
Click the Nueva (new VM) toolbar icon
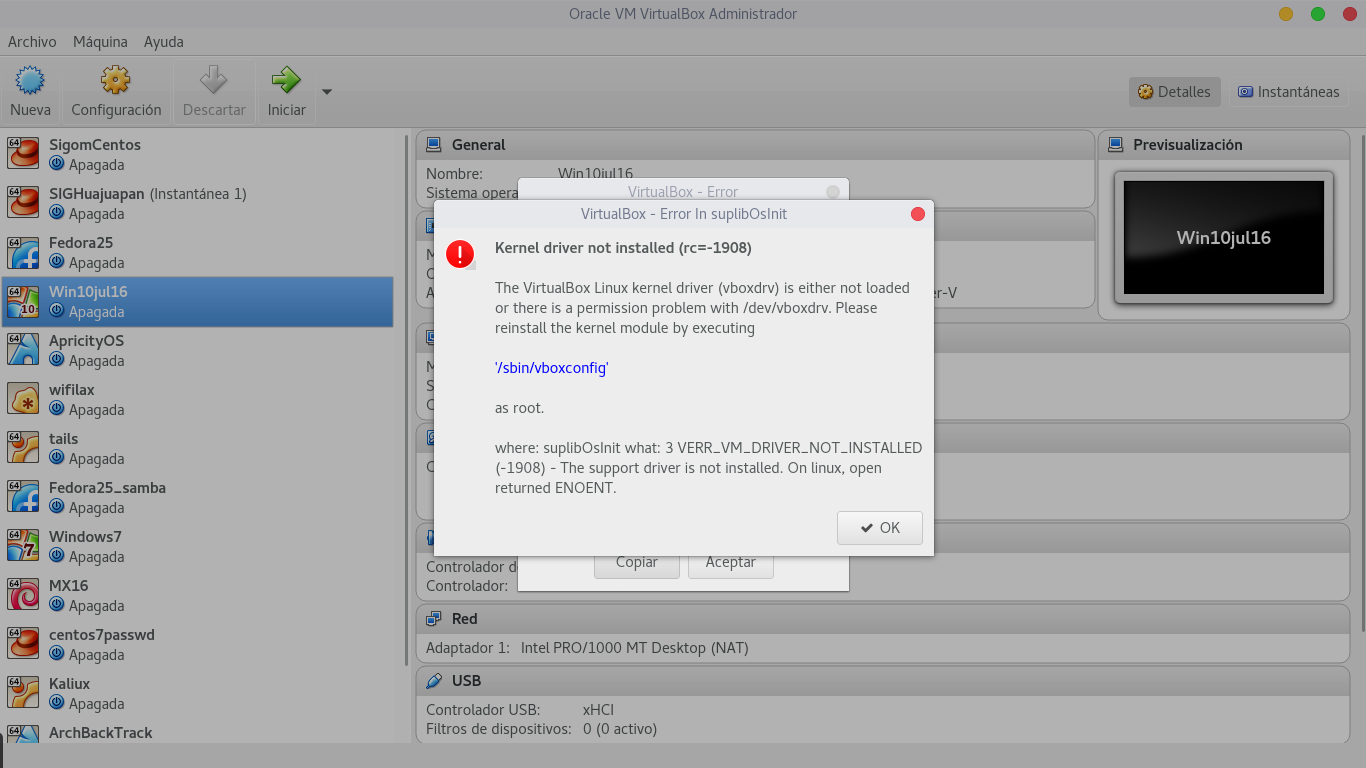click(x=31, y=80)
